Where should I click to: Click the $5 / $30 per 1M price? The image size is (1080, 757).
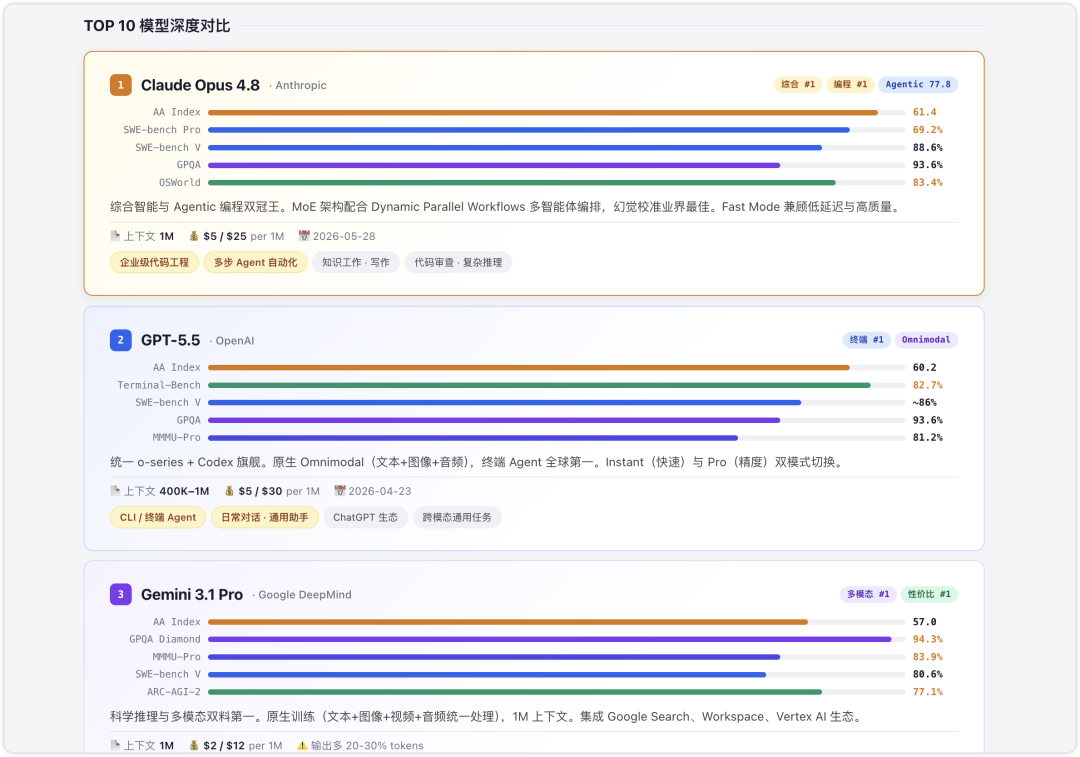click(279, 491)
